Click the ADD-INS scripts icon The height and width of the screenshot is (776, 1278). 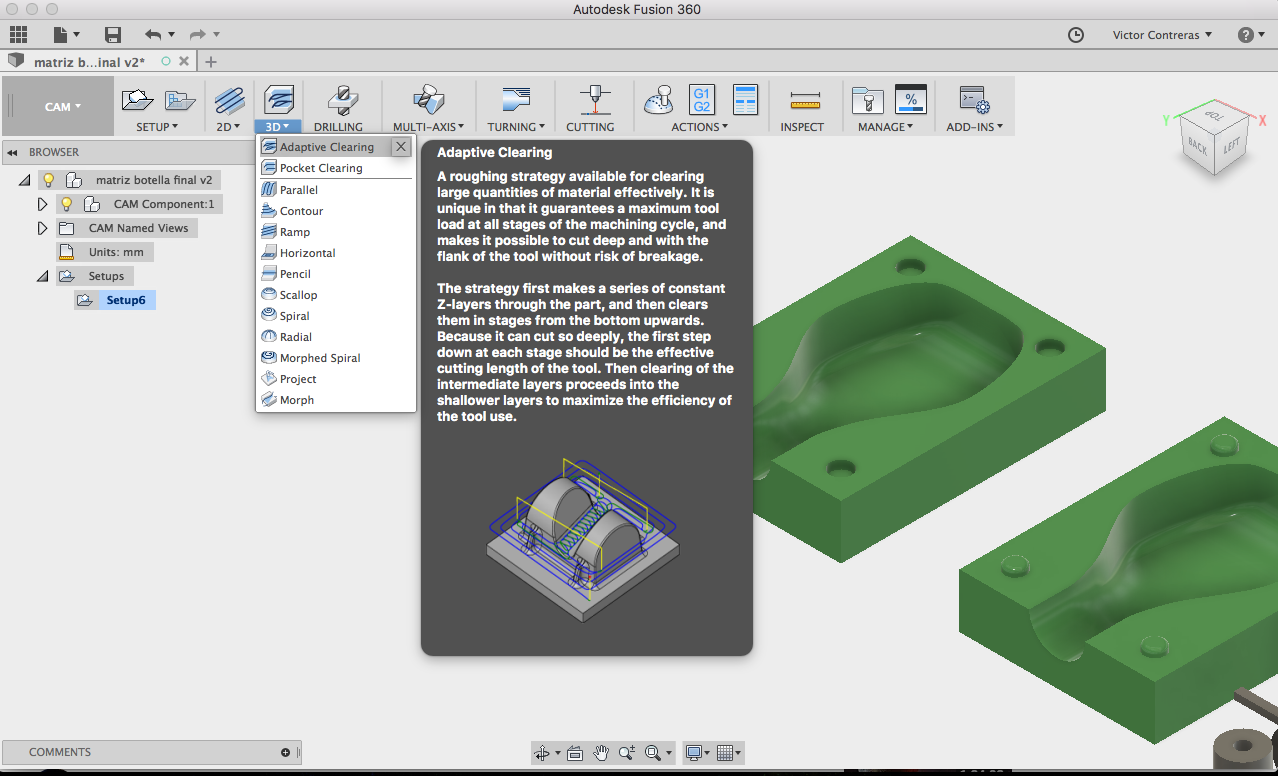[x=974, y=100]
